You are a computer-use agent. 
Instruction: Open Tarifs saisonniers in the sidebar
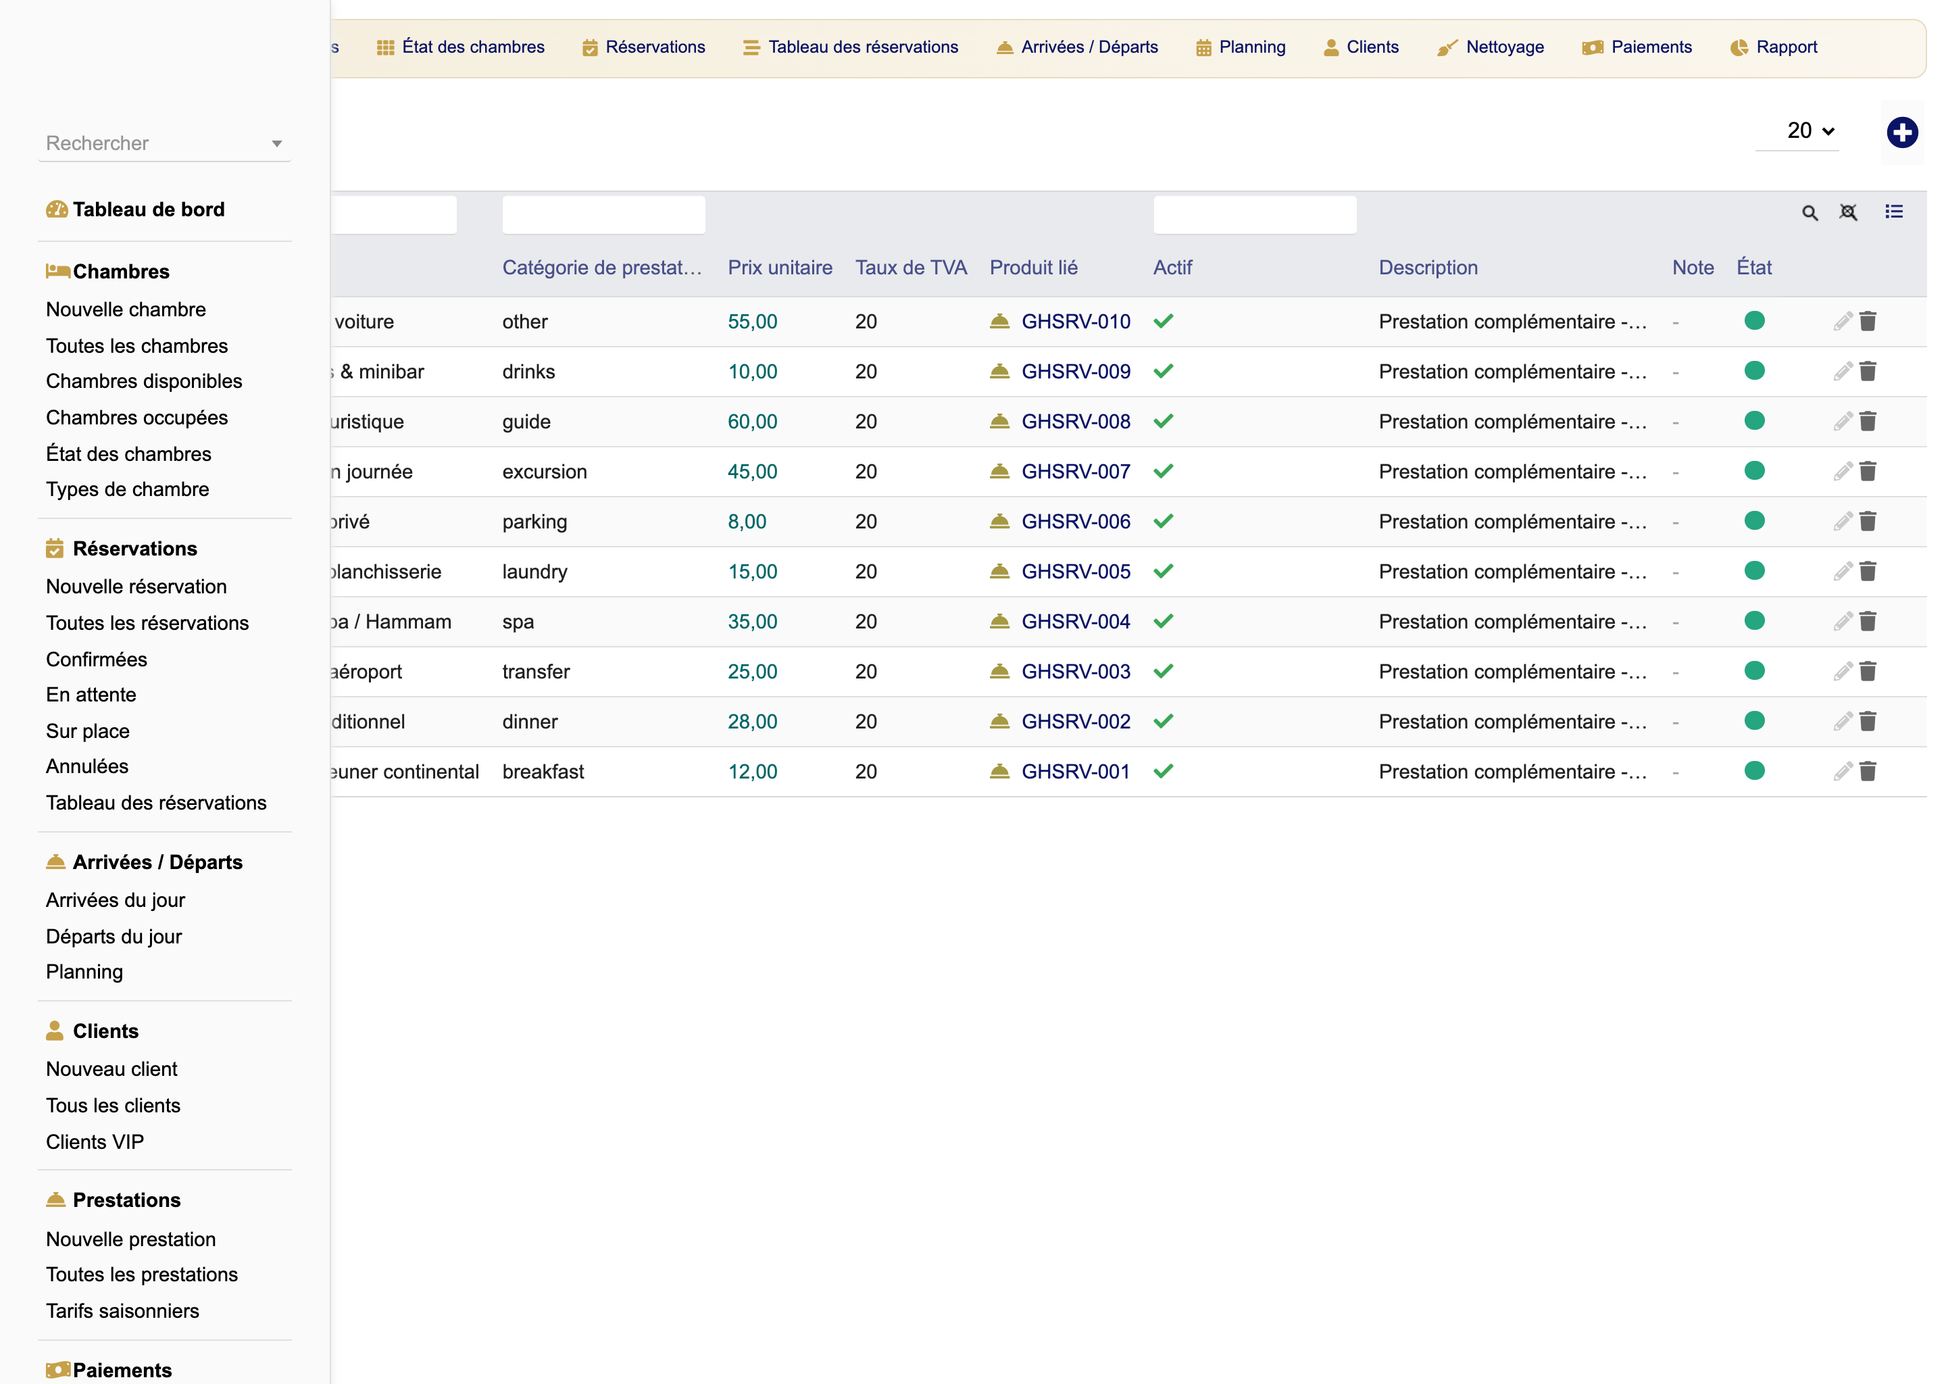click(x=122, y=1310)
